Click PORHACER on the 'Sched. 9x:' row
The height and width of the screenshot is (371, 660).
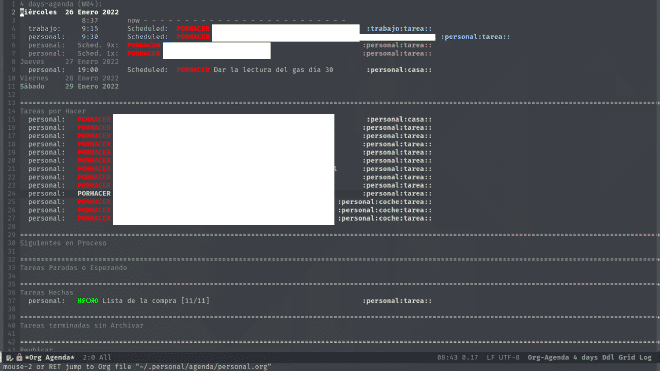pos(144,45)
